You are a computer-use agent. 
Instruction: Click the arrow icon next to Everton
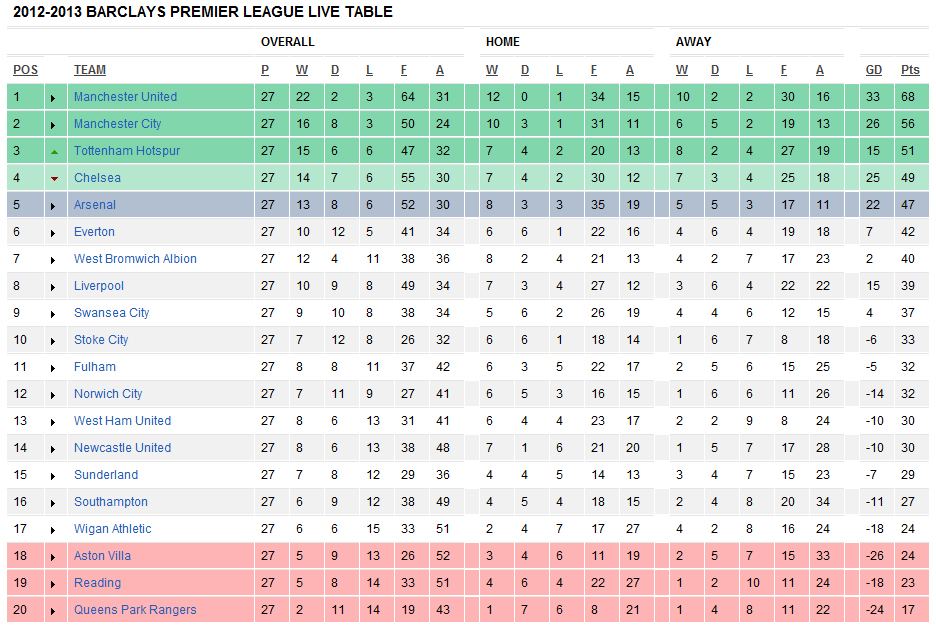click(54, 232)
